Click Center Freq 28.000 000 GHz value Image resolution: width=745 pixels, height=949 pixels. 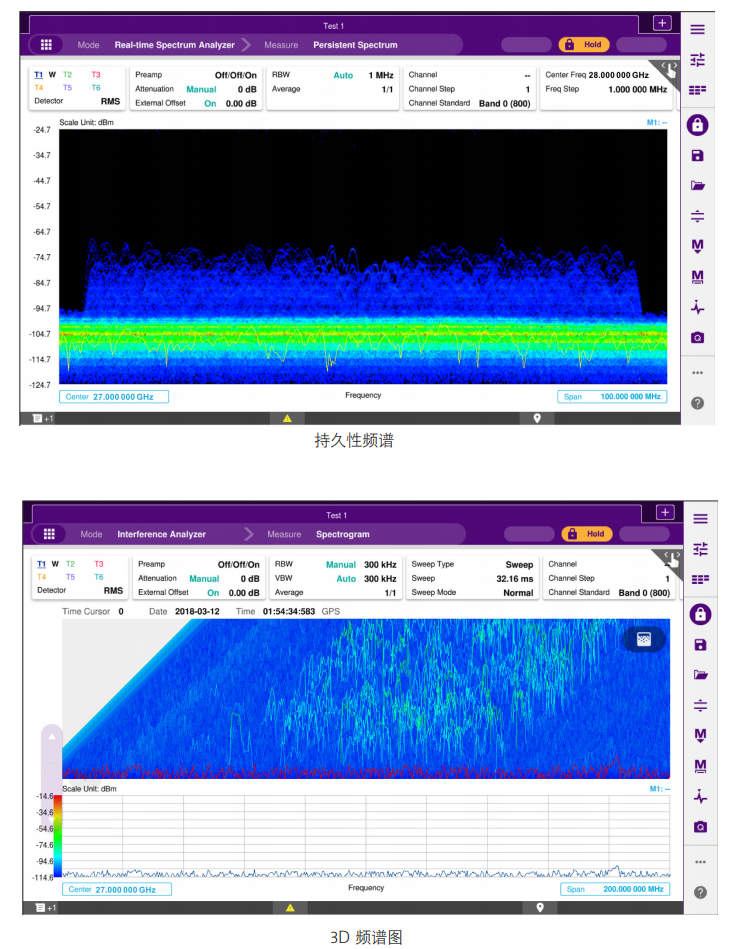(619, 75)
